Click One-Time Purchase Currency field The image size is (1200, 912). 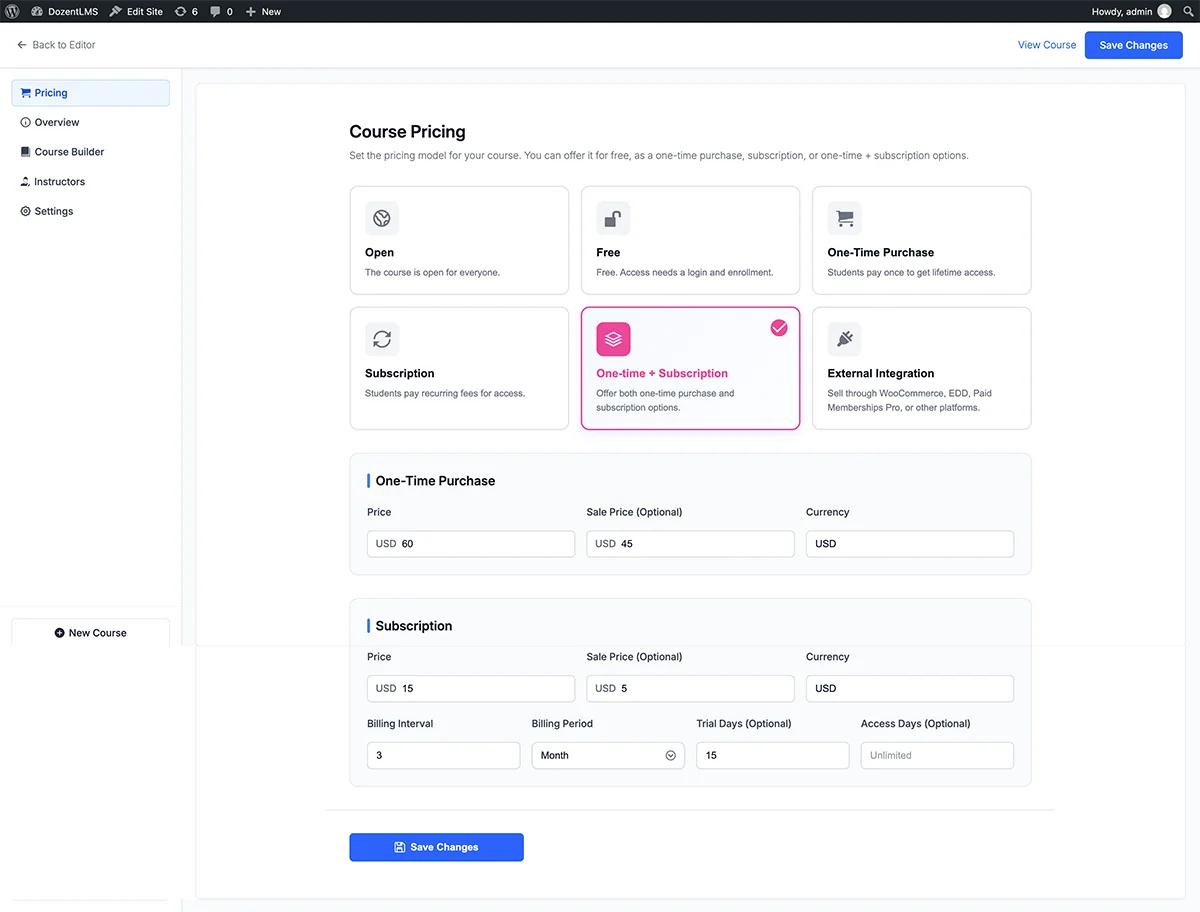(910, 544)
